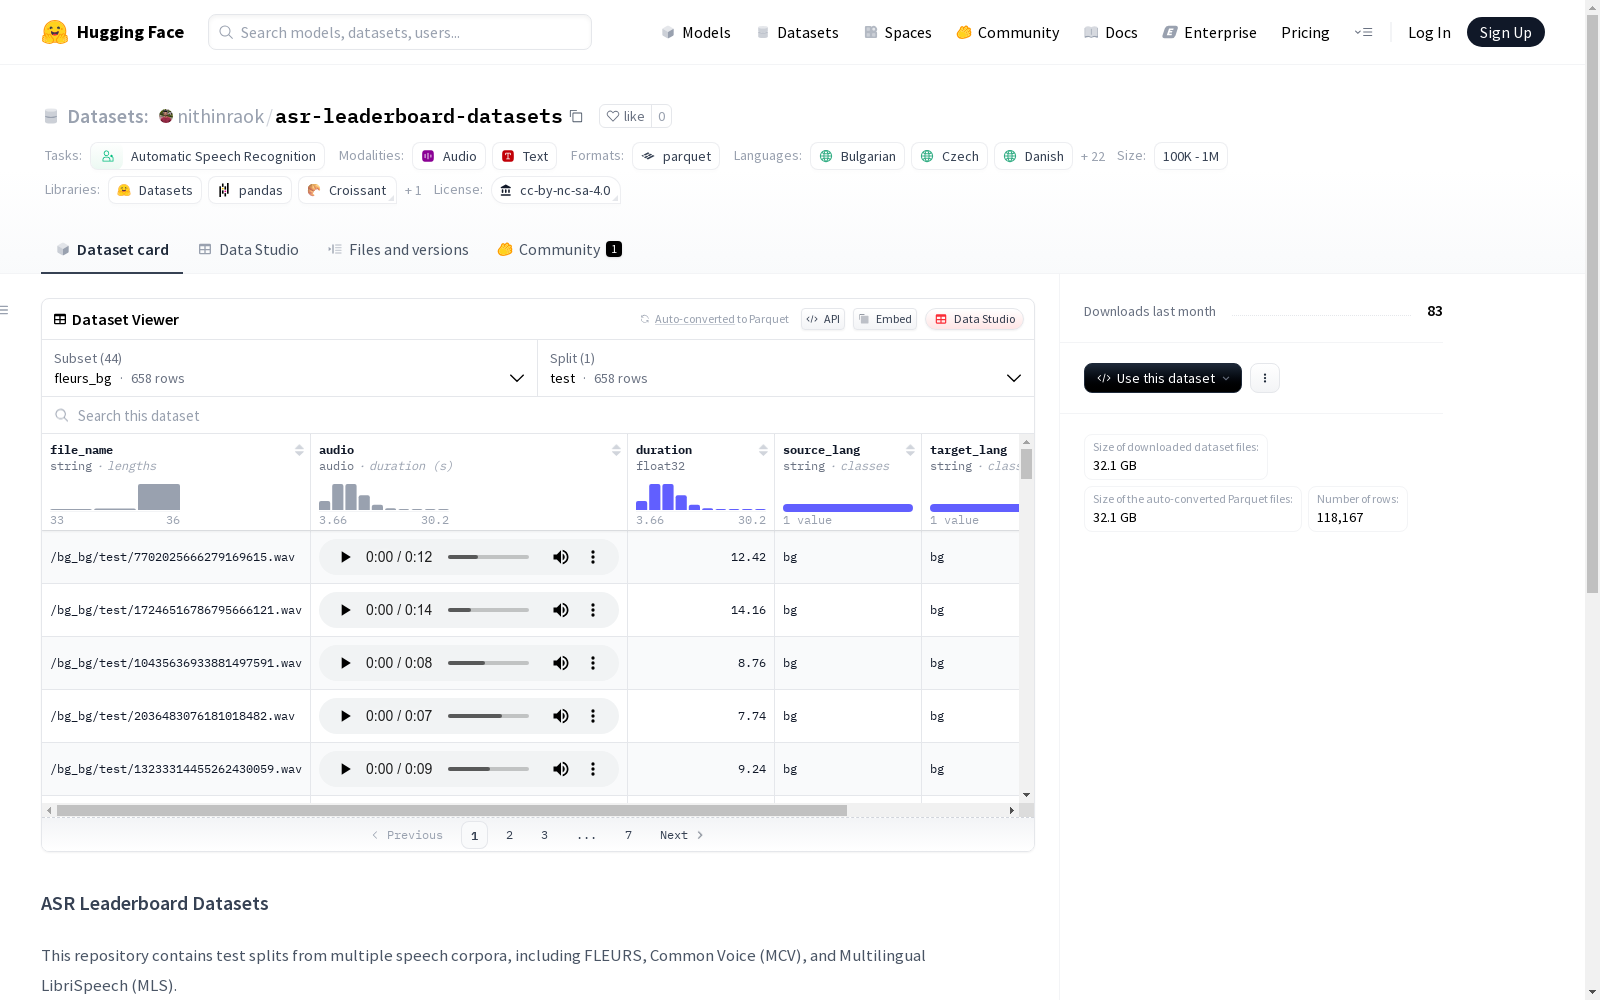Open the parquet format tag
Image resolution: width=1600 pixels, height=1000 pixels.
click(x=676, y=156)
